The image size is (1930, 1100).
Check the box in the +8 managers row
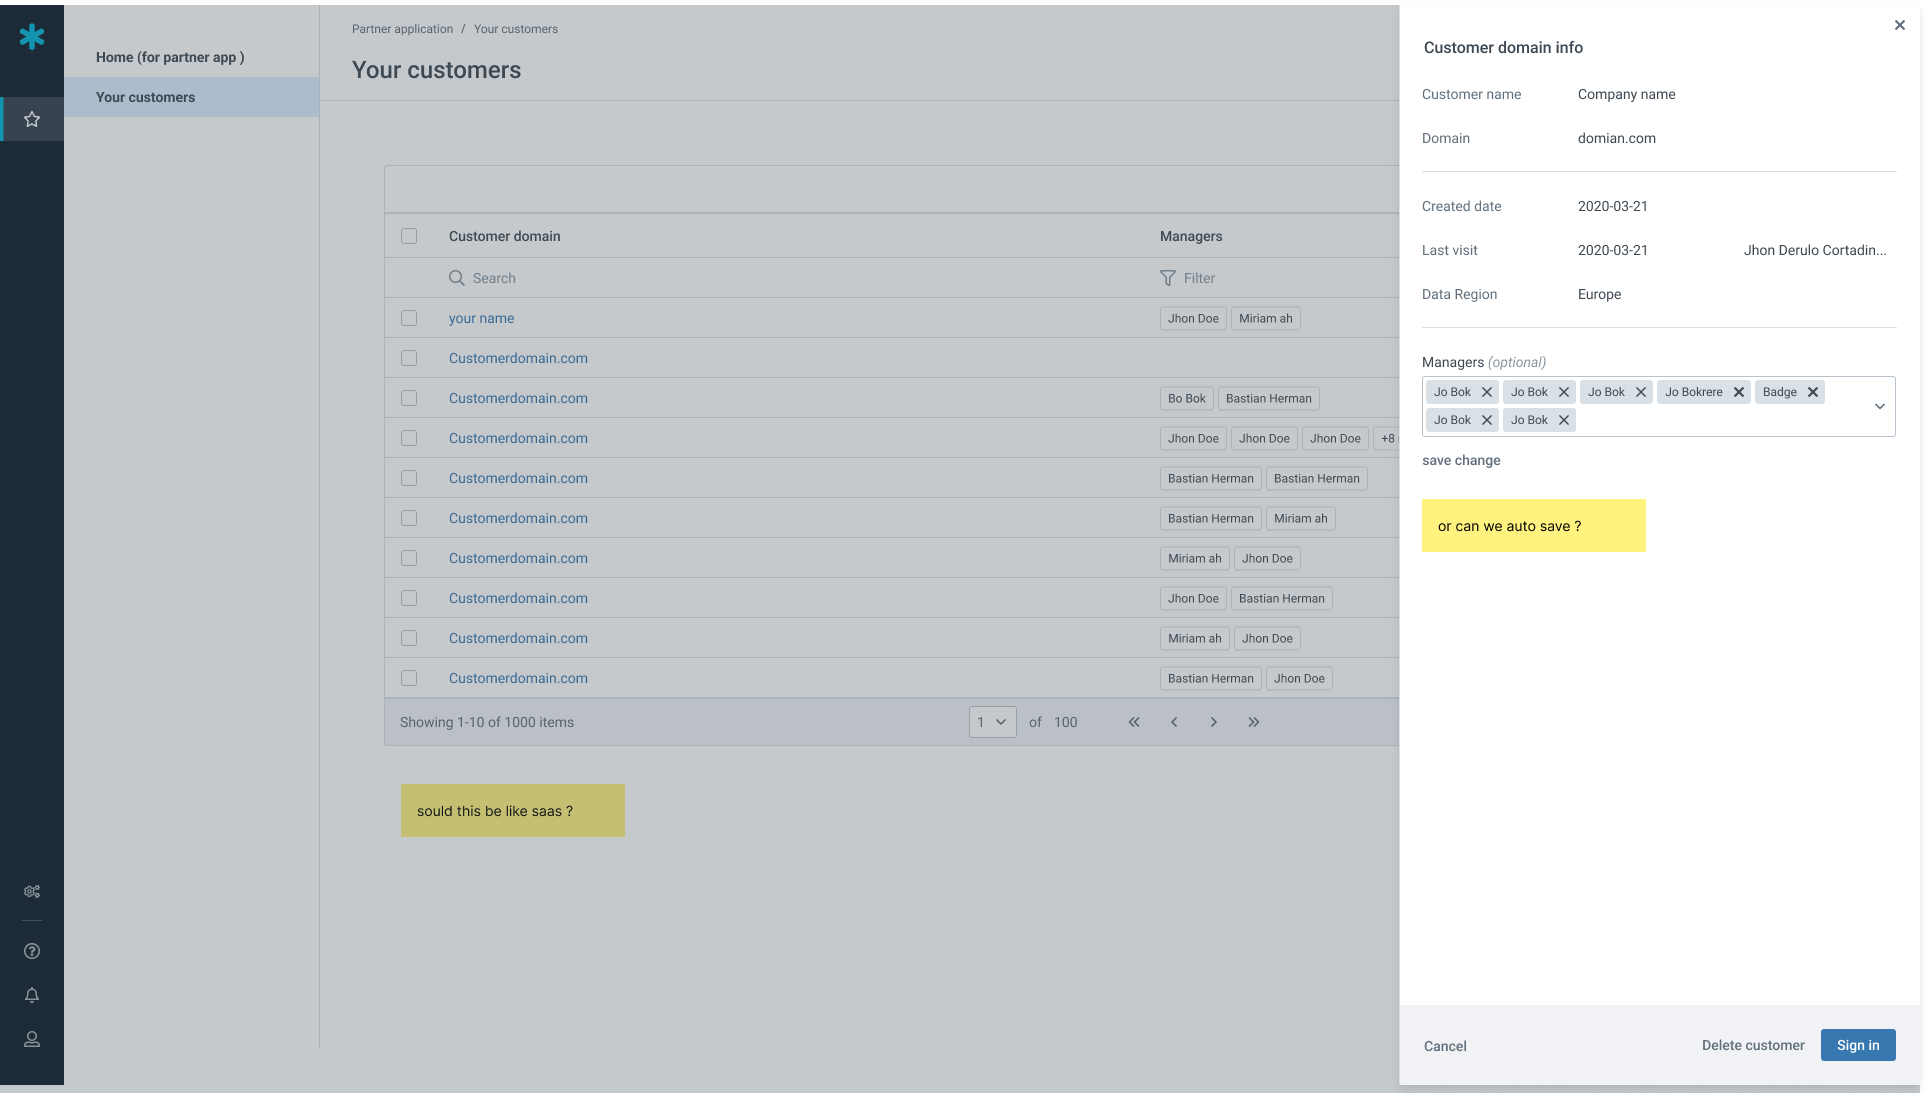[409, 438]
